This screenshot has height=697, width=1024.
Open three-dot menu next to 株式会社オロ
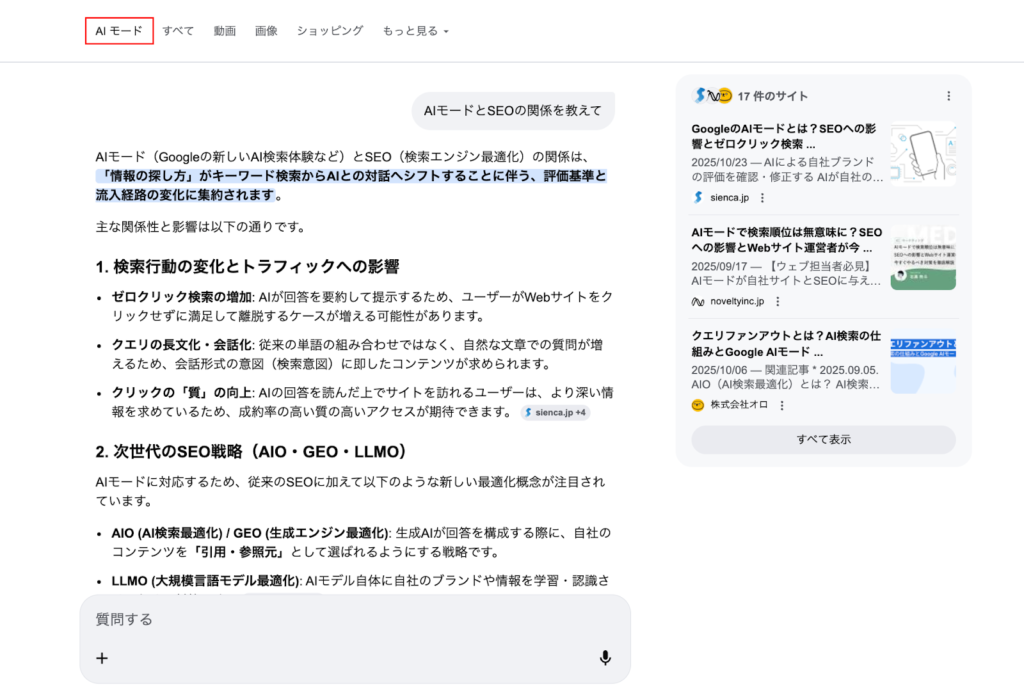tap(782, 405)
